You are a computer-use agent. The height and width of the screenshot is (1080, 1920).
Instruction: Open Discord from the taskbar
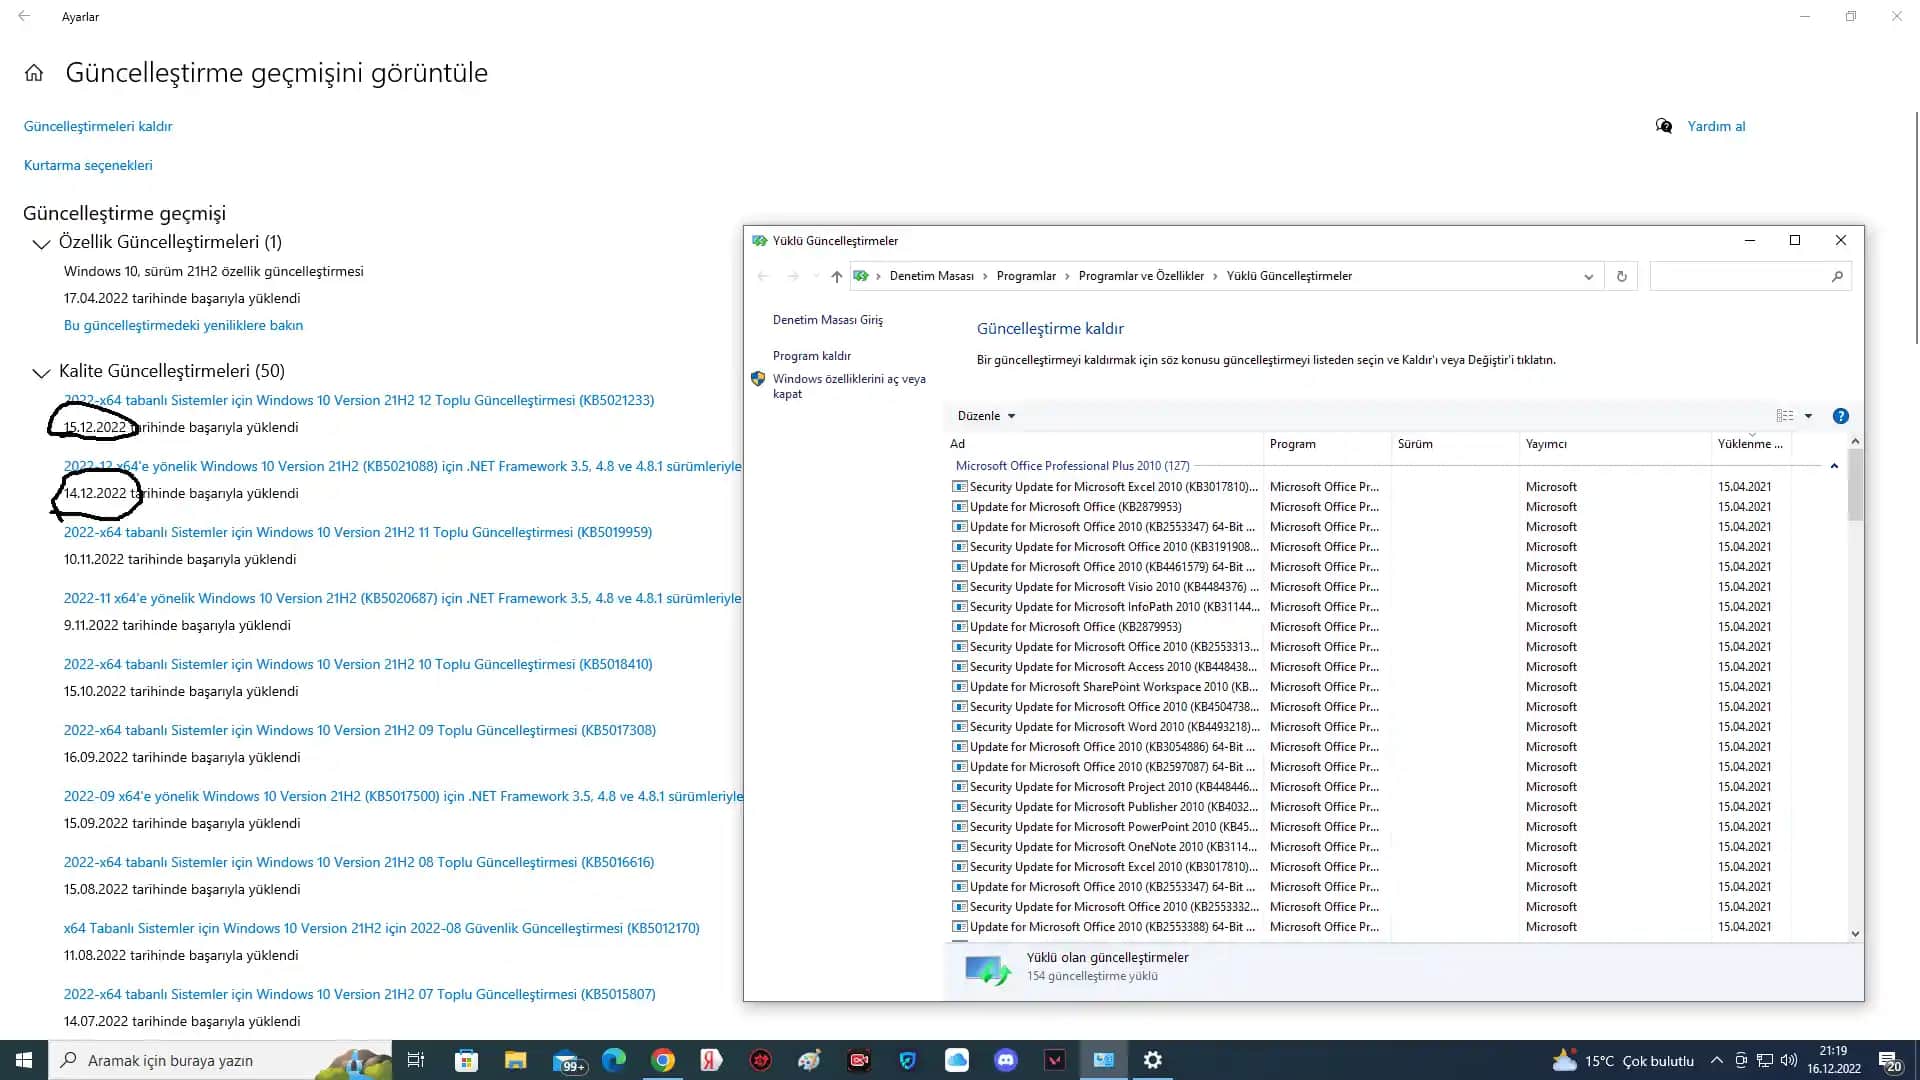pyautogui.click(x=1005, y=1060)
